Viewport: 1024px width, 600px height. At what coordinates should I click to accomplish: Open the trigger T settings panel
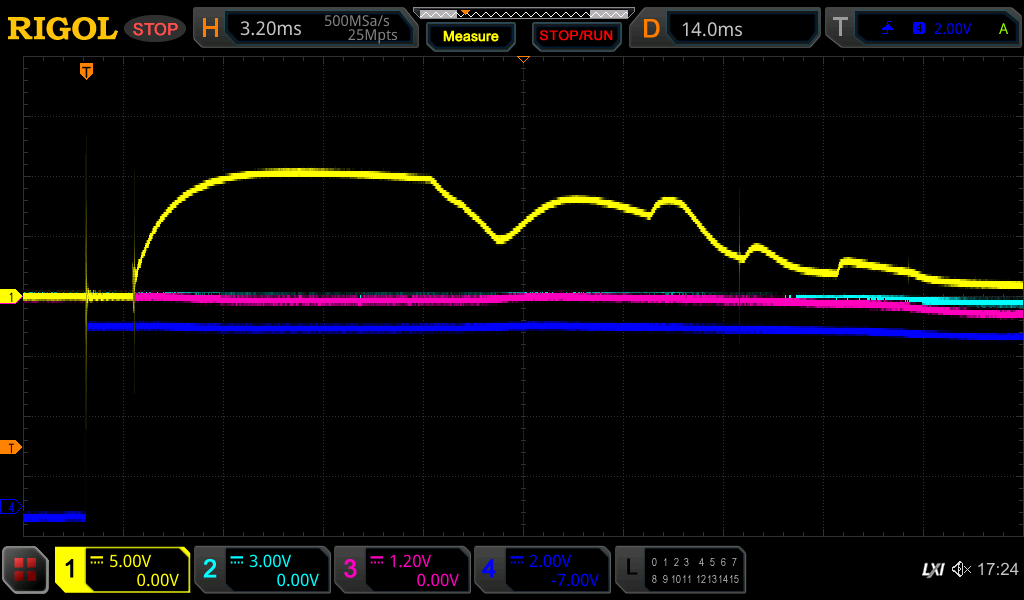(x=924, y=29)
